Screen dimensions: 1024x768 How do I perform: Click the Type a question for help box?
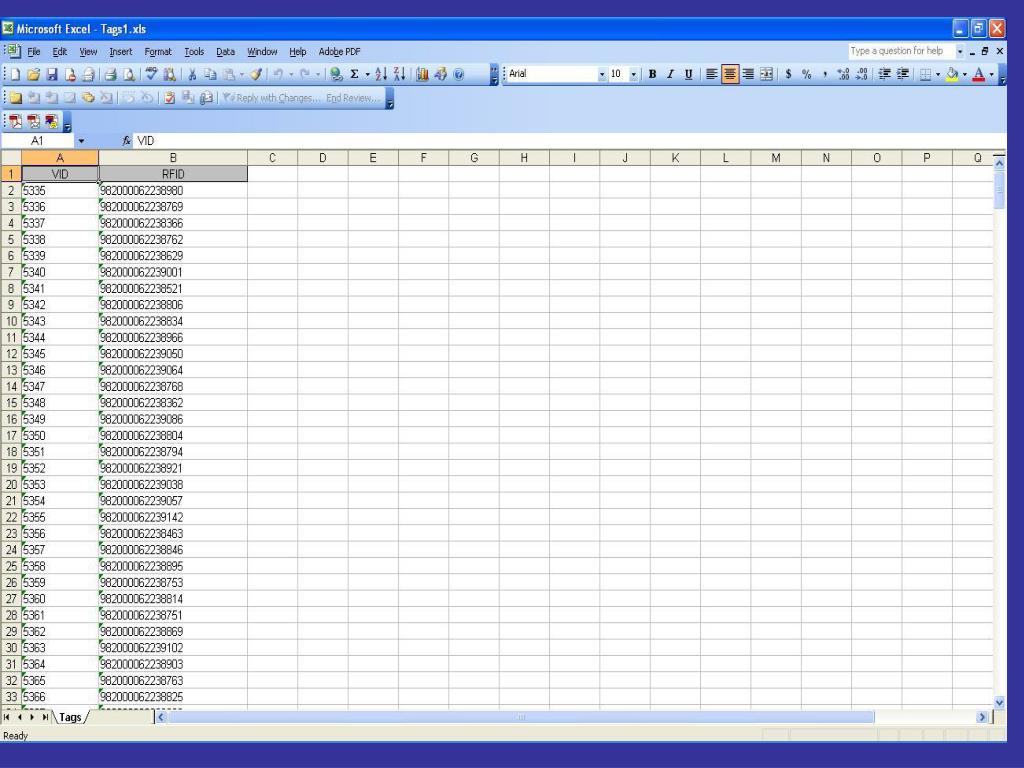point(901,51)
